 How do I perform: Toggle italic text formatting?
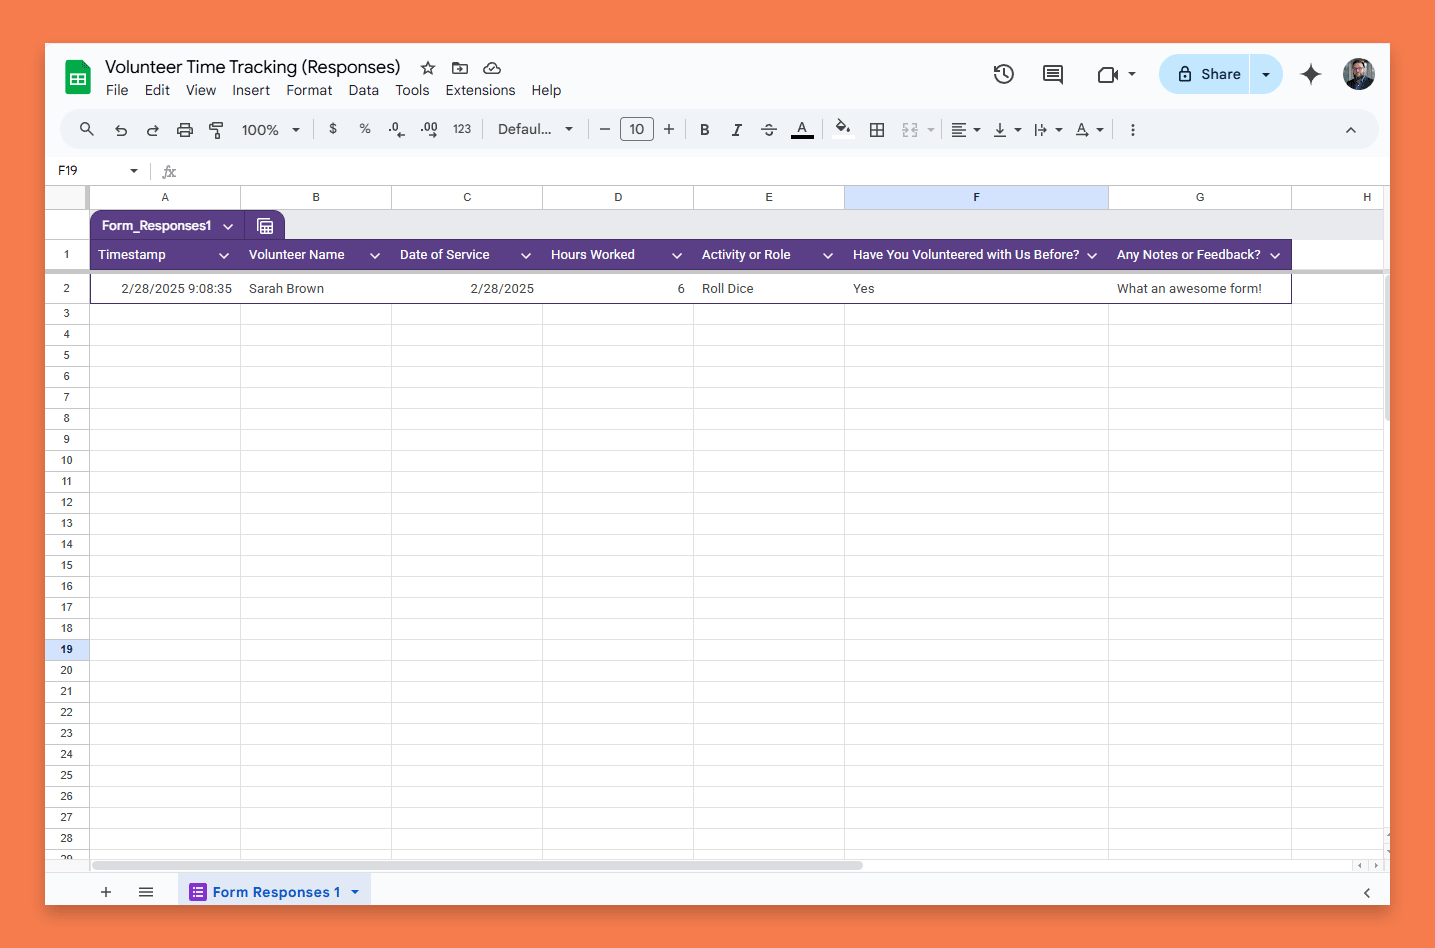[x=737, y=130]
